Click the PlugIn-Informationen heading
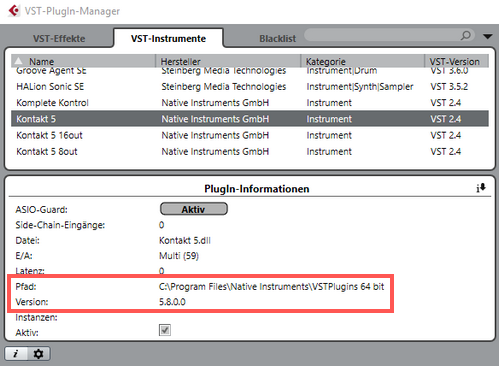 tap(257, 189)
